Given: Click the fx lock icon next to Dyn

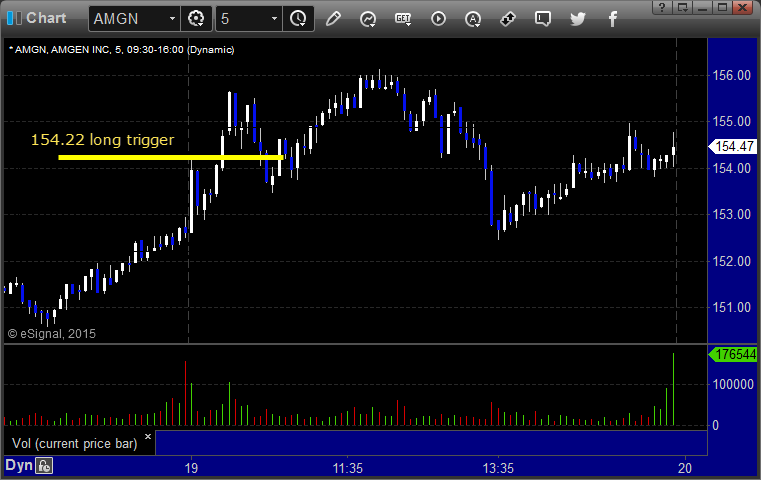Looking at the screenshot, I should click(44, 466).
